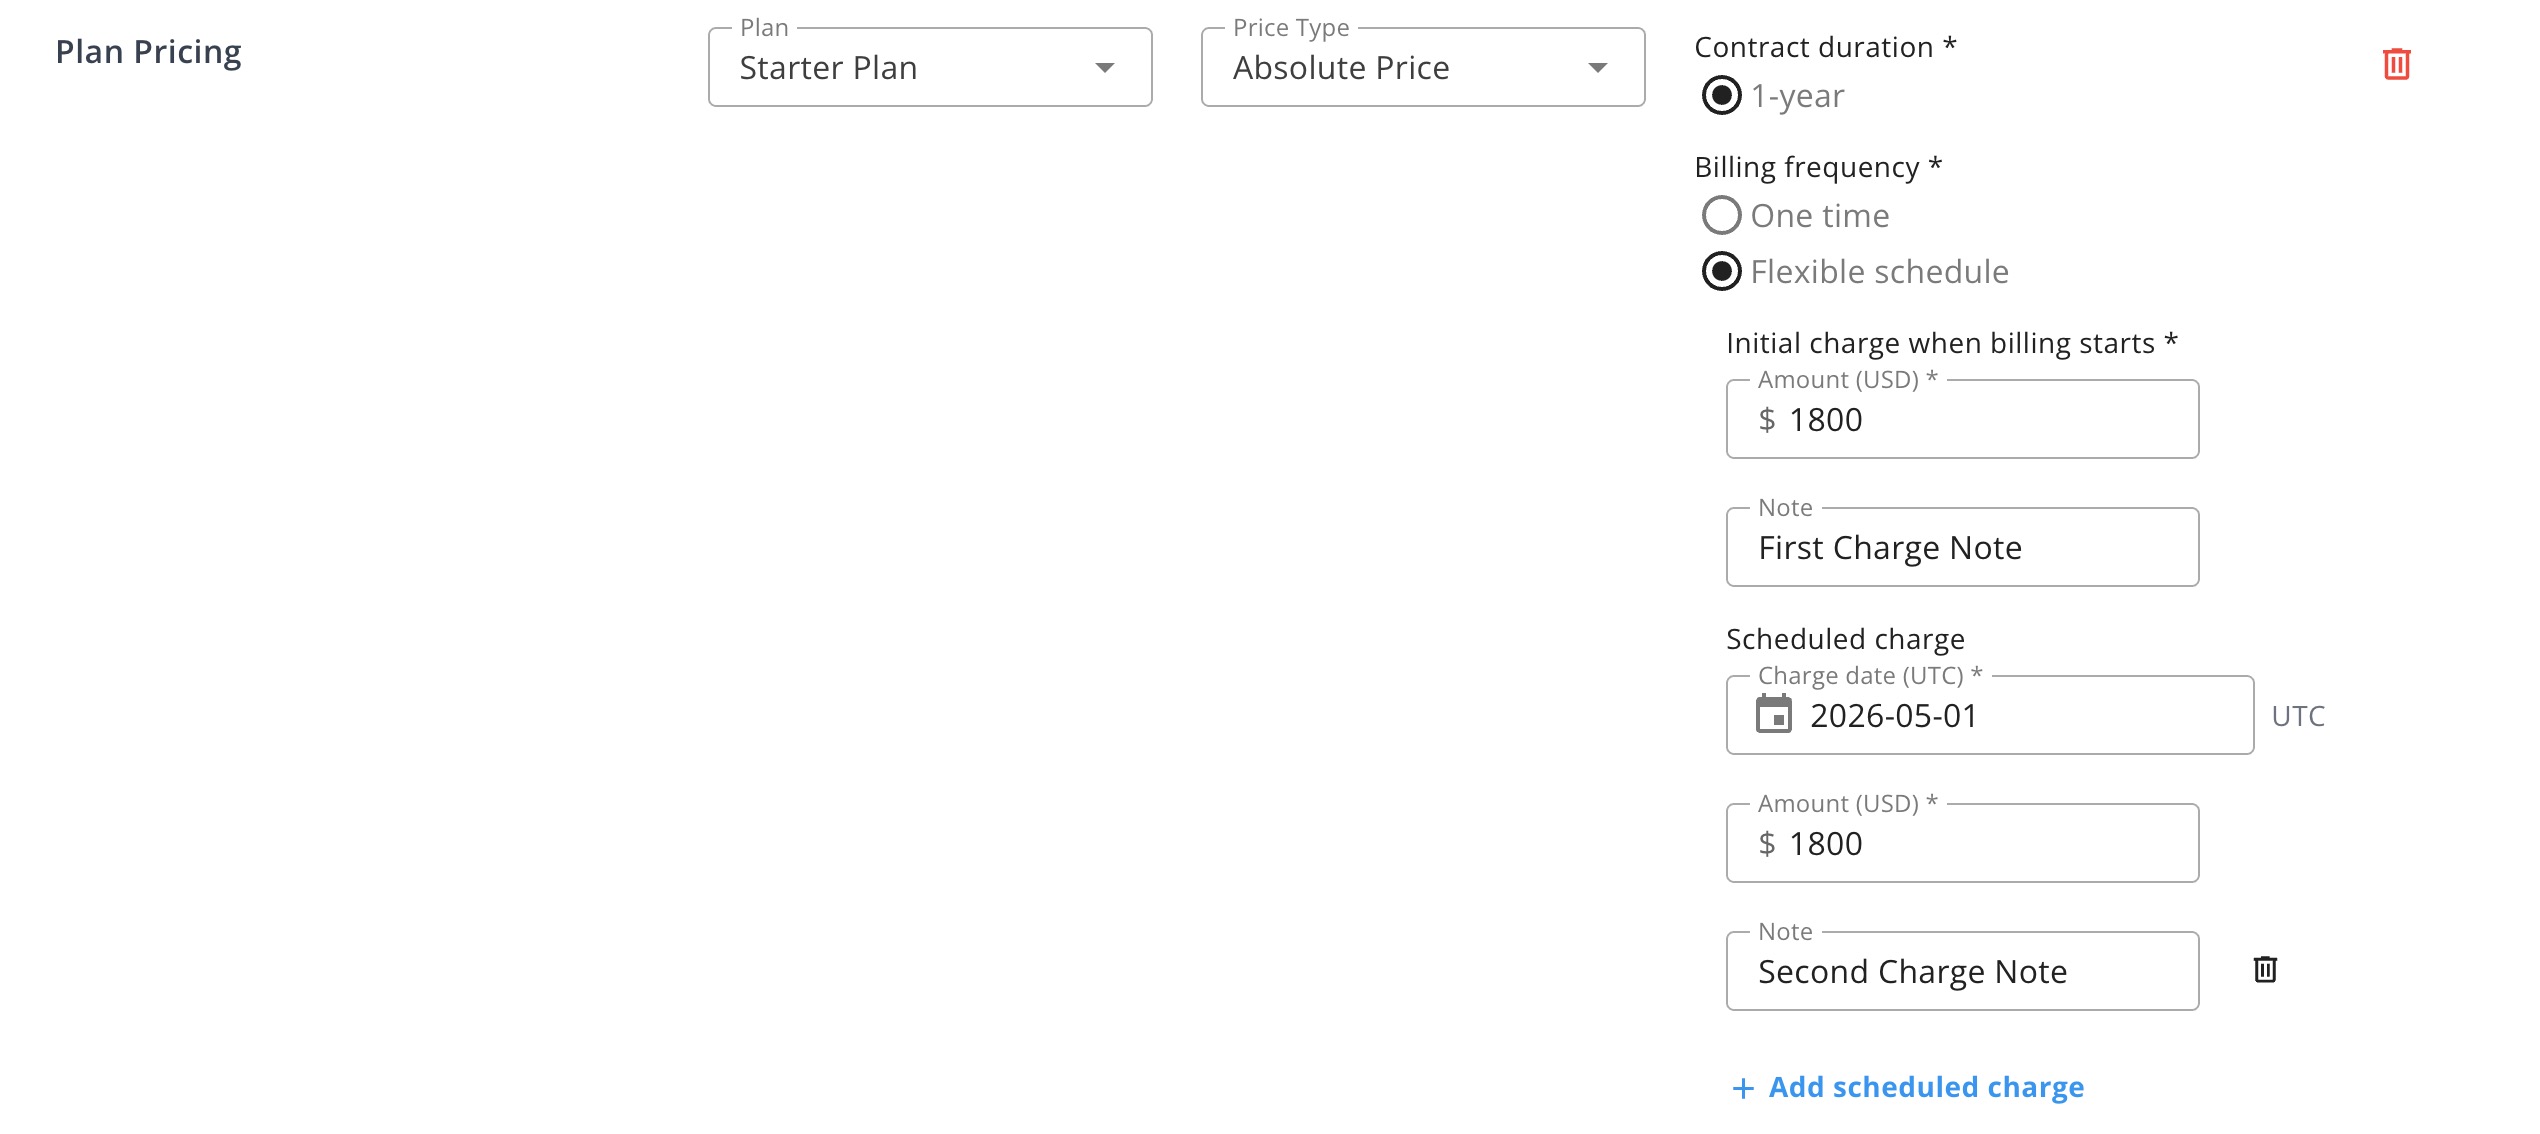Click the Absolute Price selection text
2540x1134 pixels.
click(1340, 68)
